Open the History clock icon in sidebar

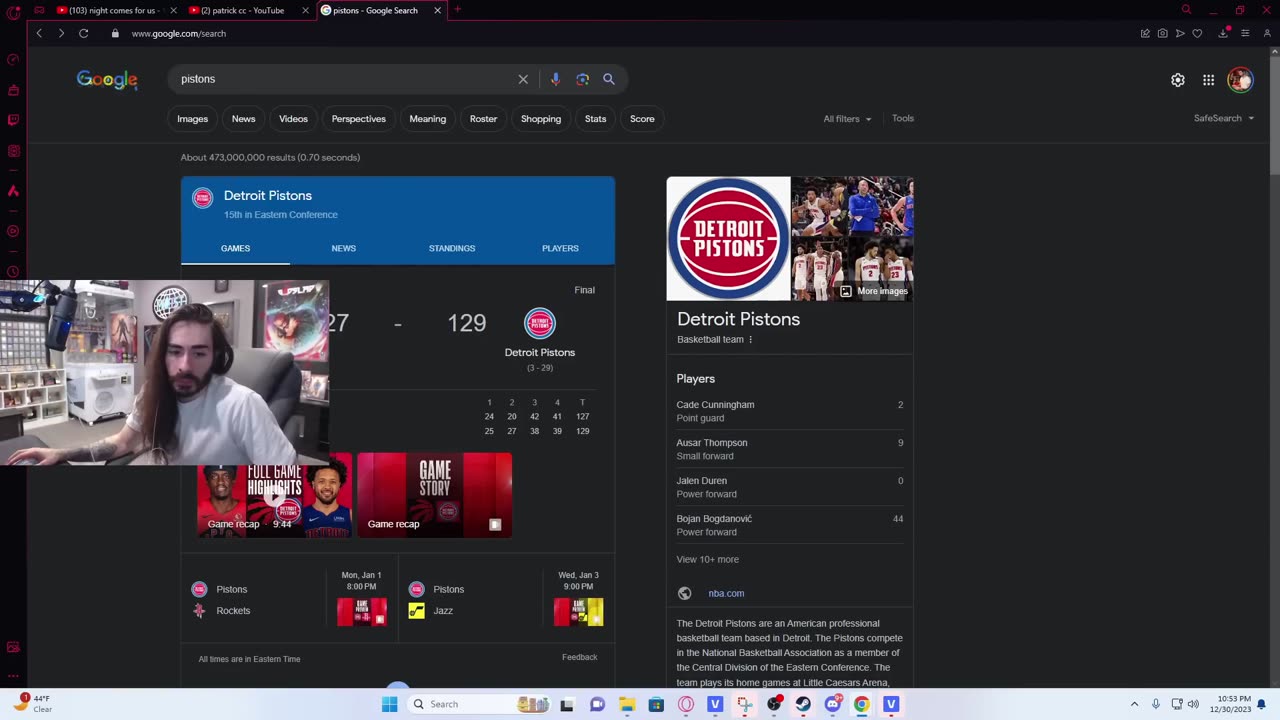pos(13,271)
